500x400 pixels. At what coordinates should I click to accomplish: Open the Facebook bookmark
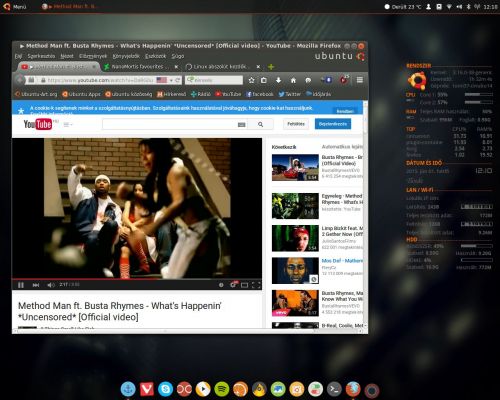(260, 94)
